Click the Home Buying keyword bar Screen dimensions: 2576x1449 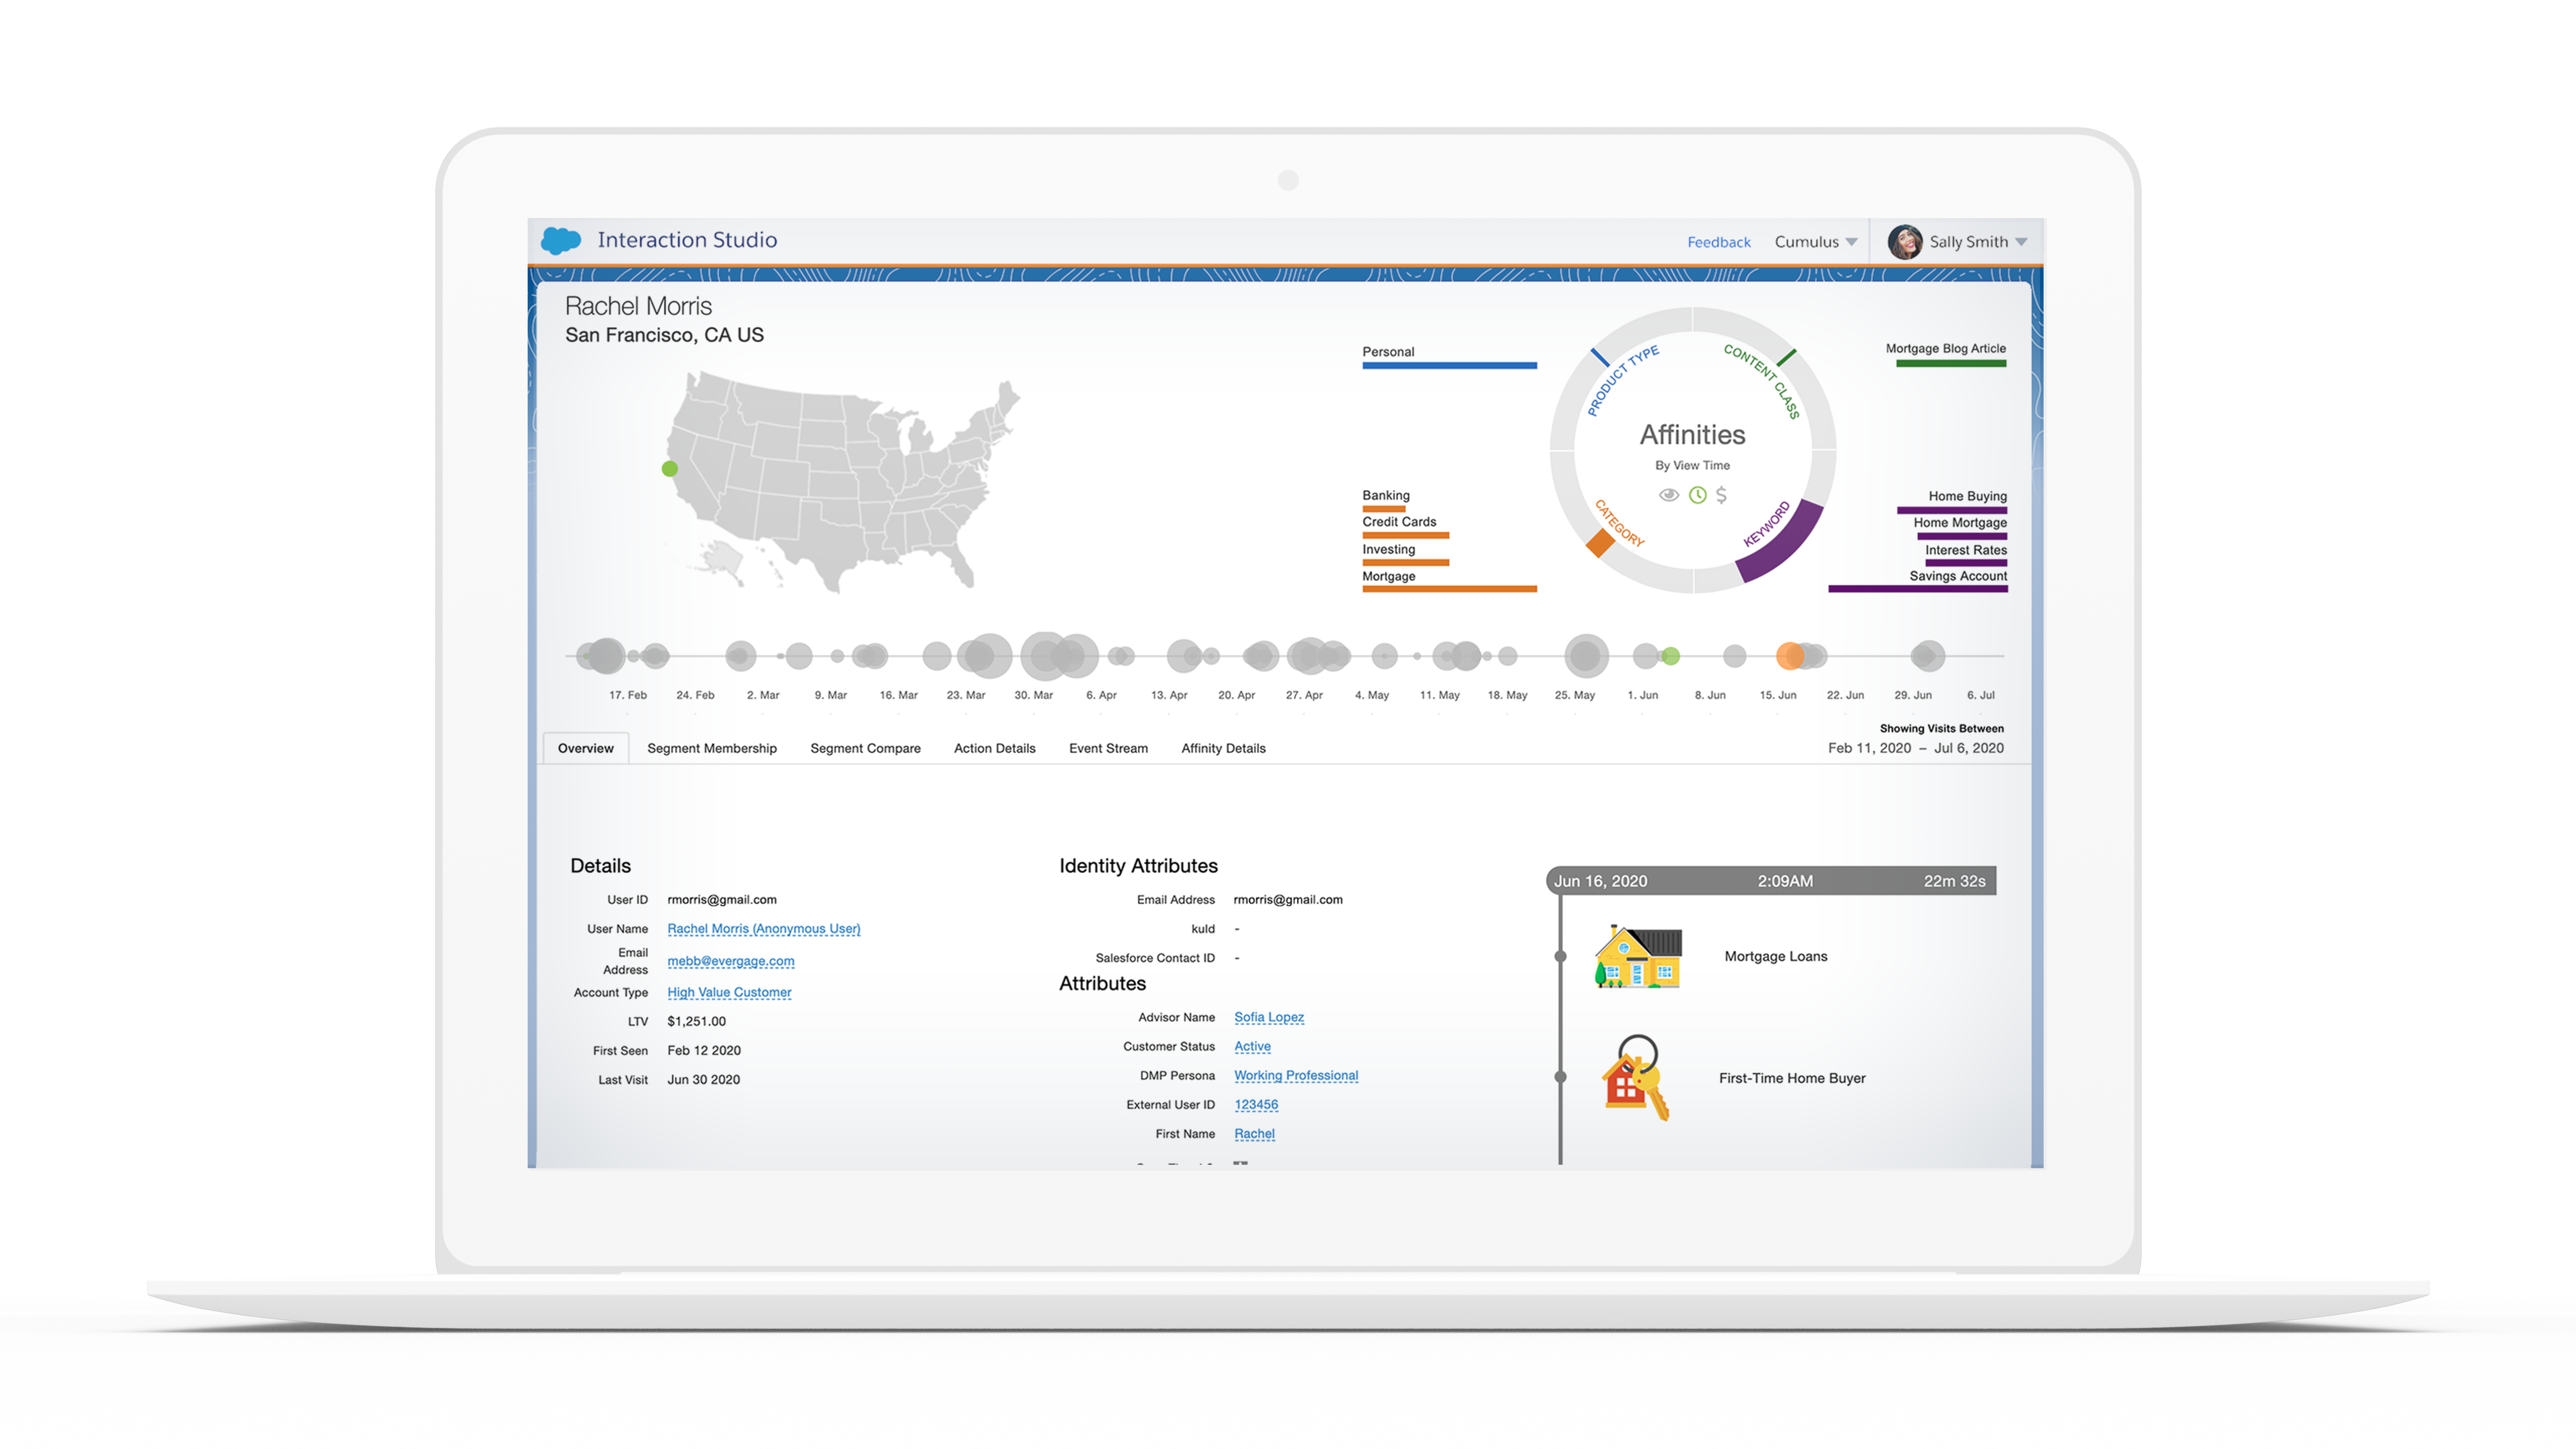tap(1952, 510)
